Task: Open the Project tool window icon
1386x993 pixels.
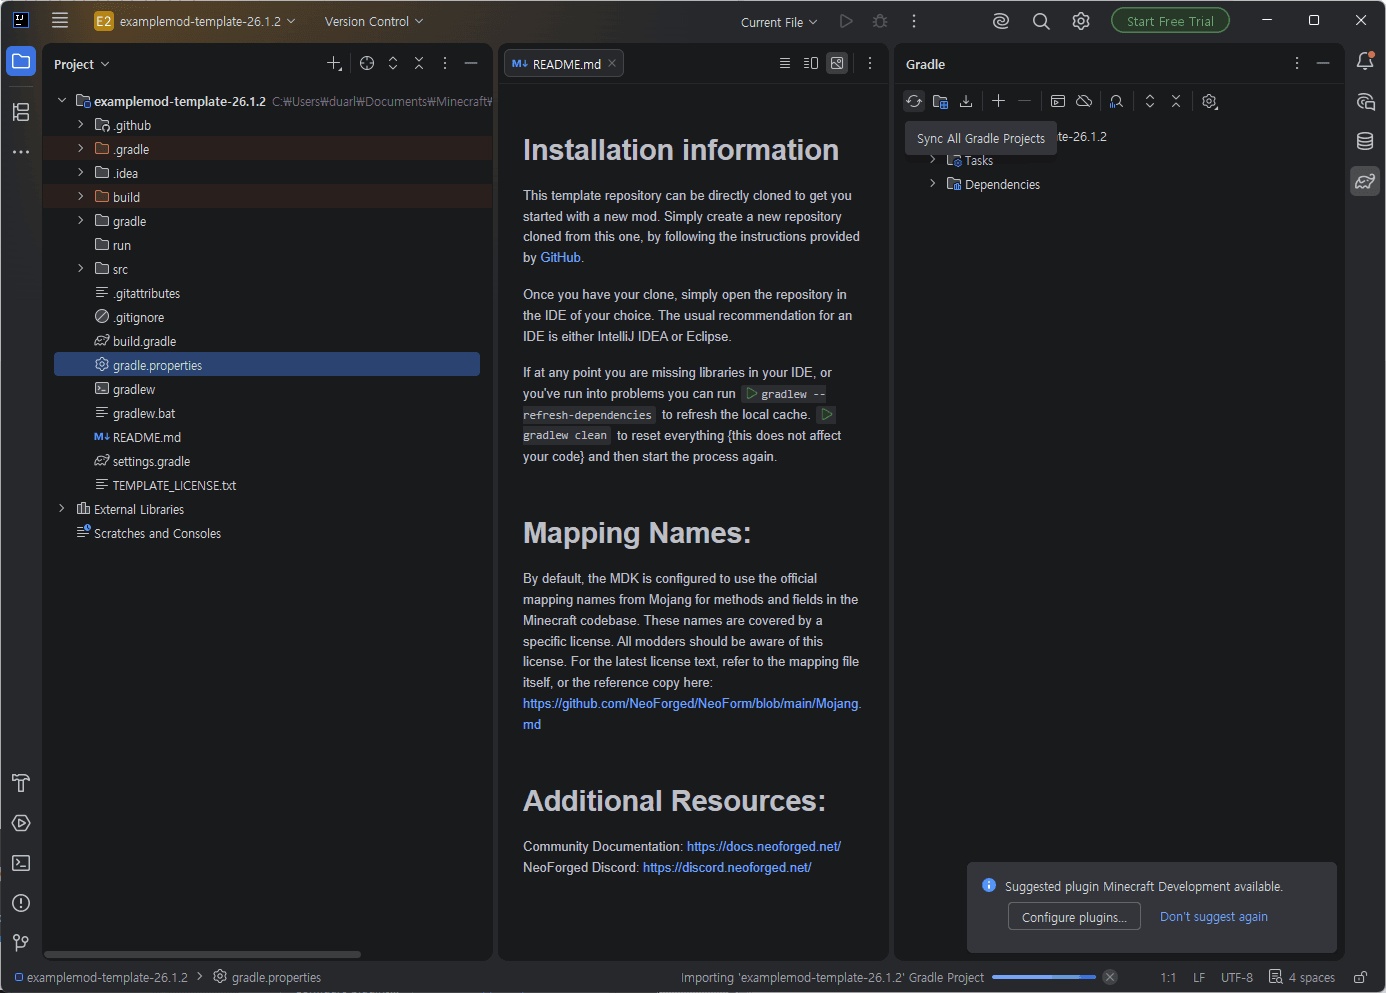Action: 21,62
